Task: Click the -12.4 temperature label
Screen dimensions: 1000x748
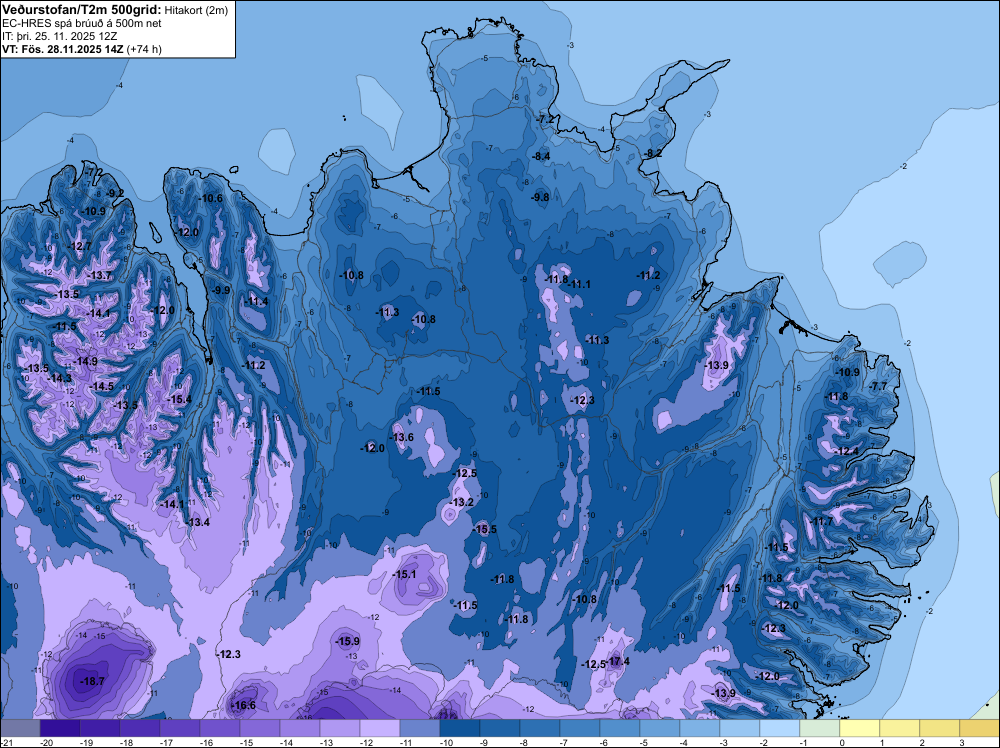Action: point(847,451)
